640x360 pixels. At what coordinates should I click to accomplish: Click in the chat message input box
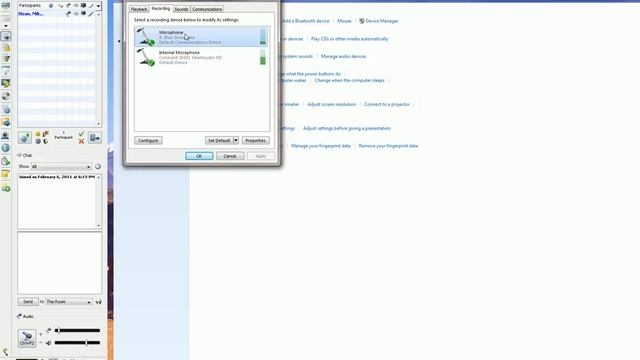click(60, 263)
